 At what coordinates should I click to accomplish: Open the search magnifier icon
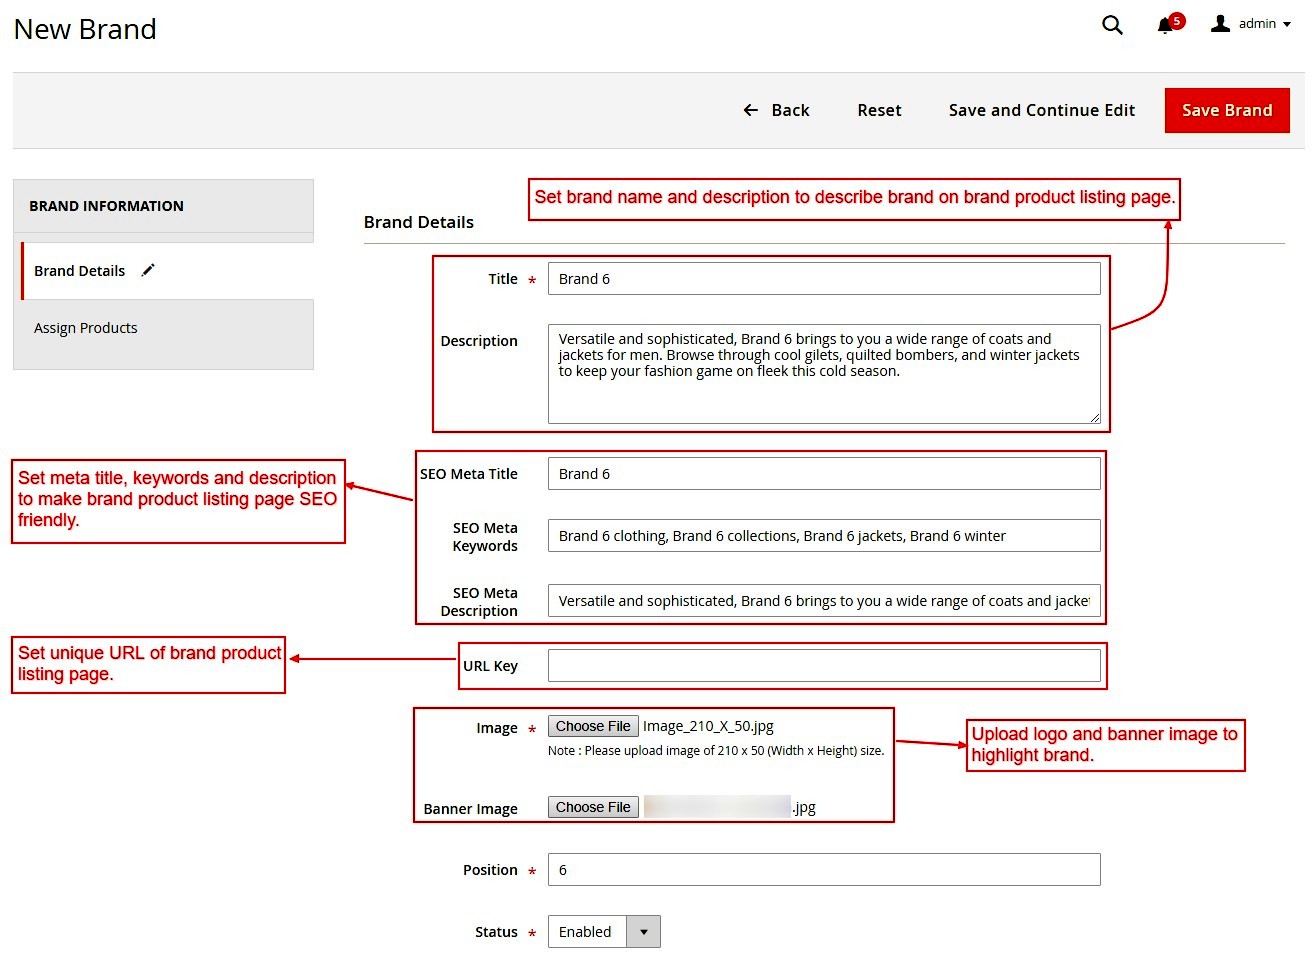point(1112,25)
